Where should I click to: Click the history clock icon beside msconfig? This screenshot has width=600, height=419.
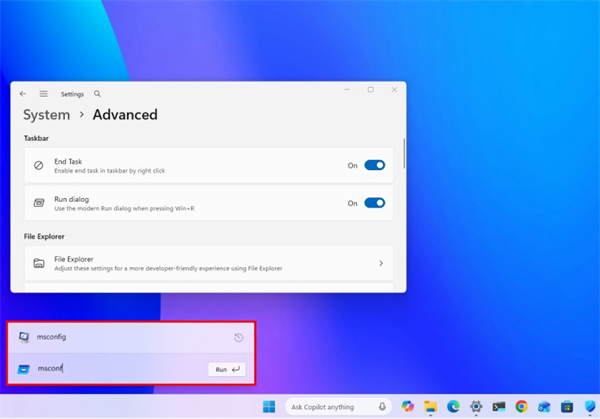[238, 337]
